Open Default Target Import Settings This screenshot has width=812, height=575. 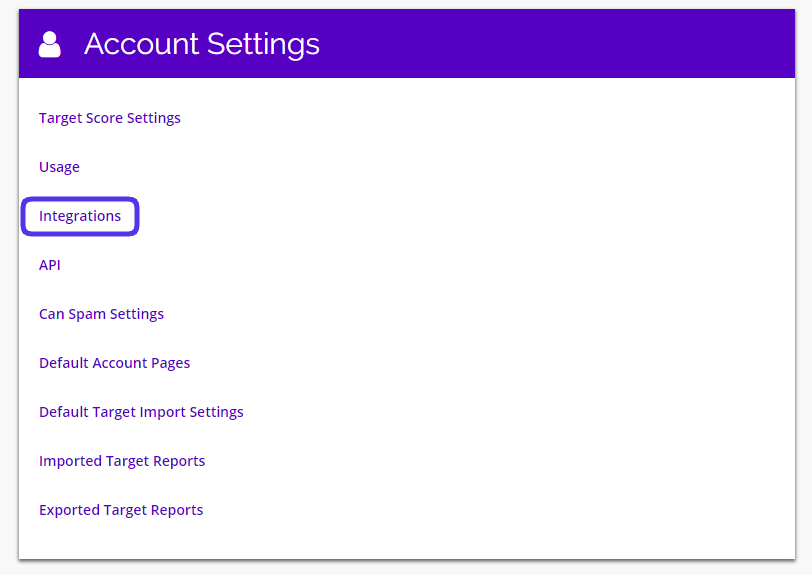[141, 412]
